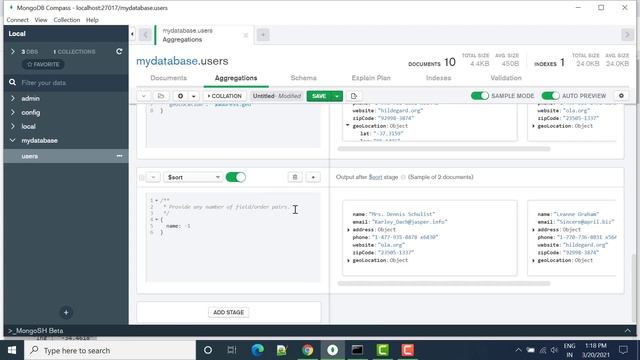The image size is (640, 360).
Task: Open the $sort documentation link
Action: (375, 177)
